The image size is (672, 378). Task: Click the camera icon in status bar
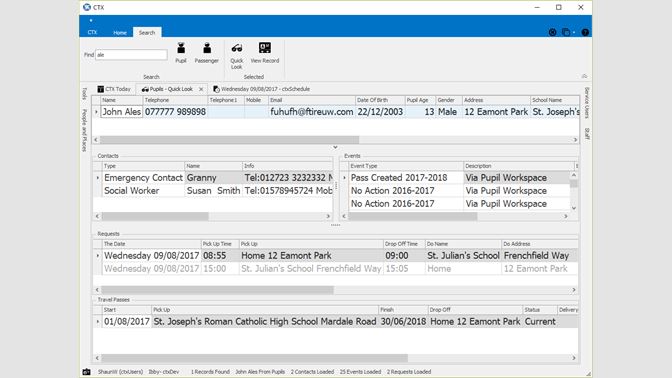(x=86, y=372)
